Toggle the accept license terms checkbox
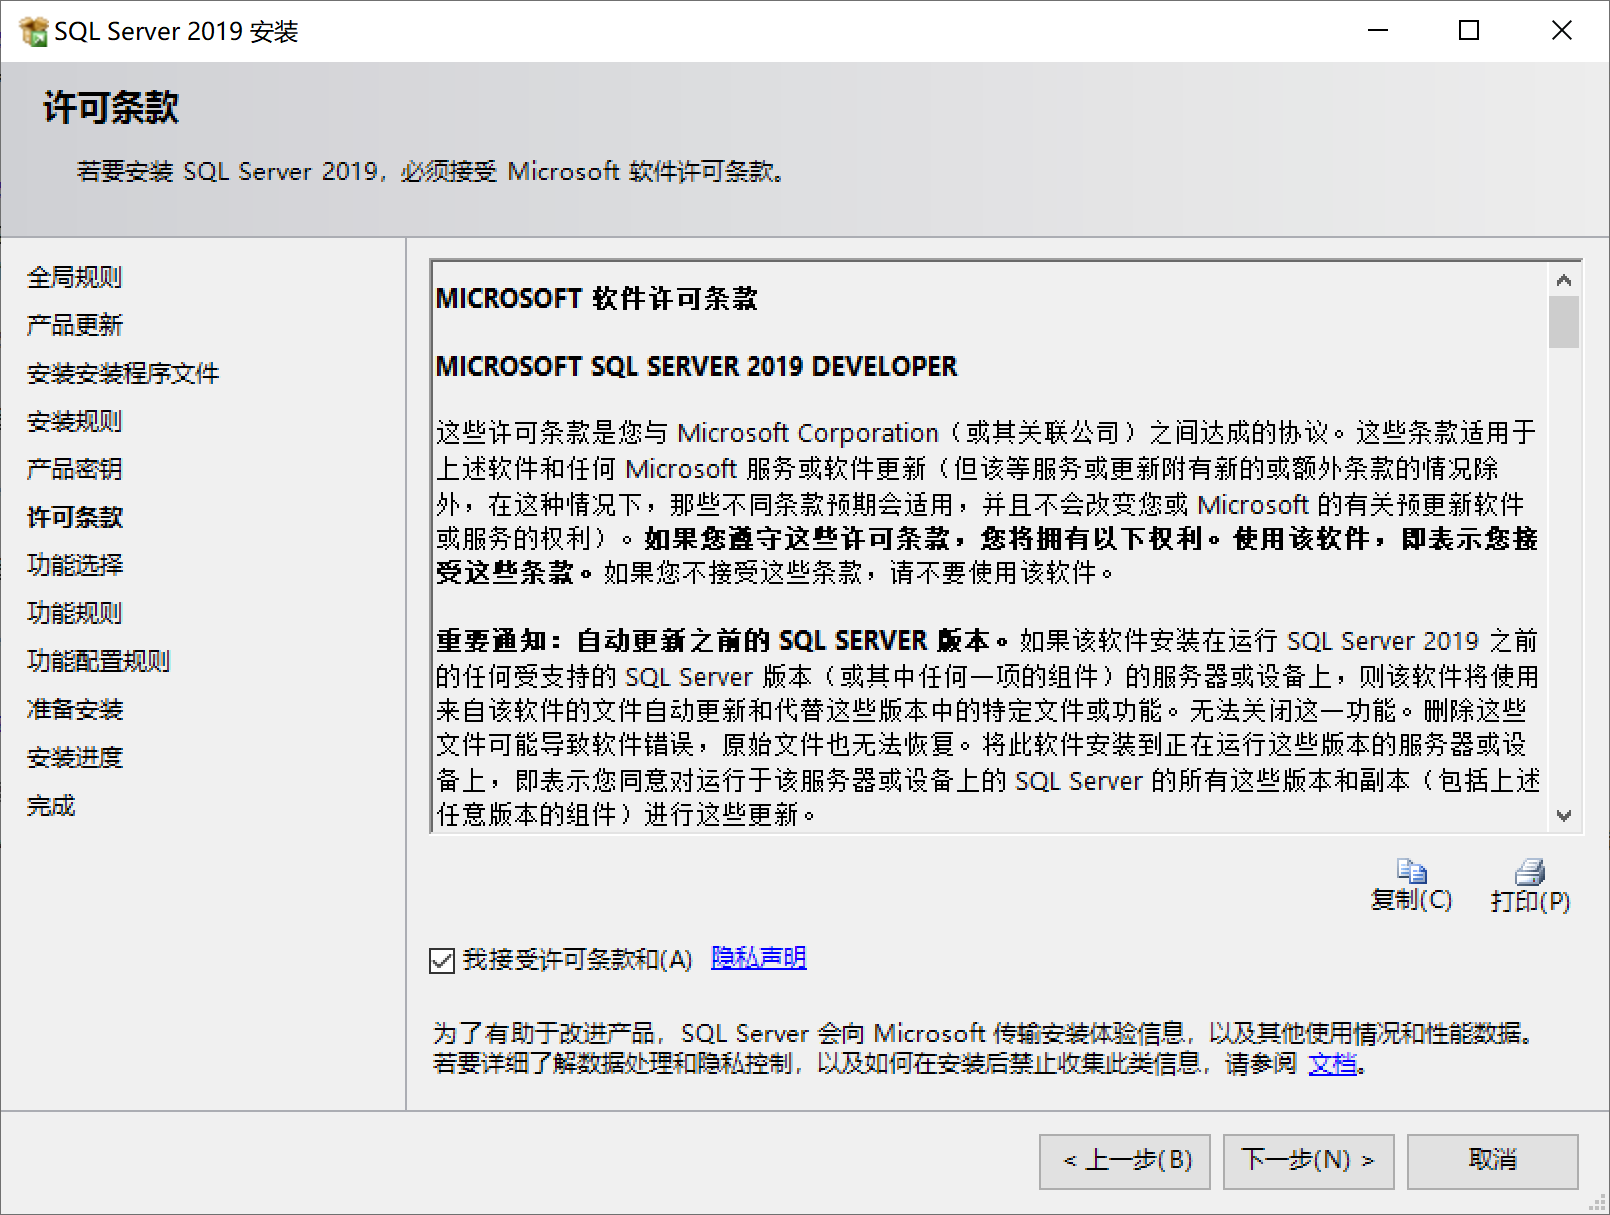This screenshot has height=1215, width=1610. (x=442, y=961)
